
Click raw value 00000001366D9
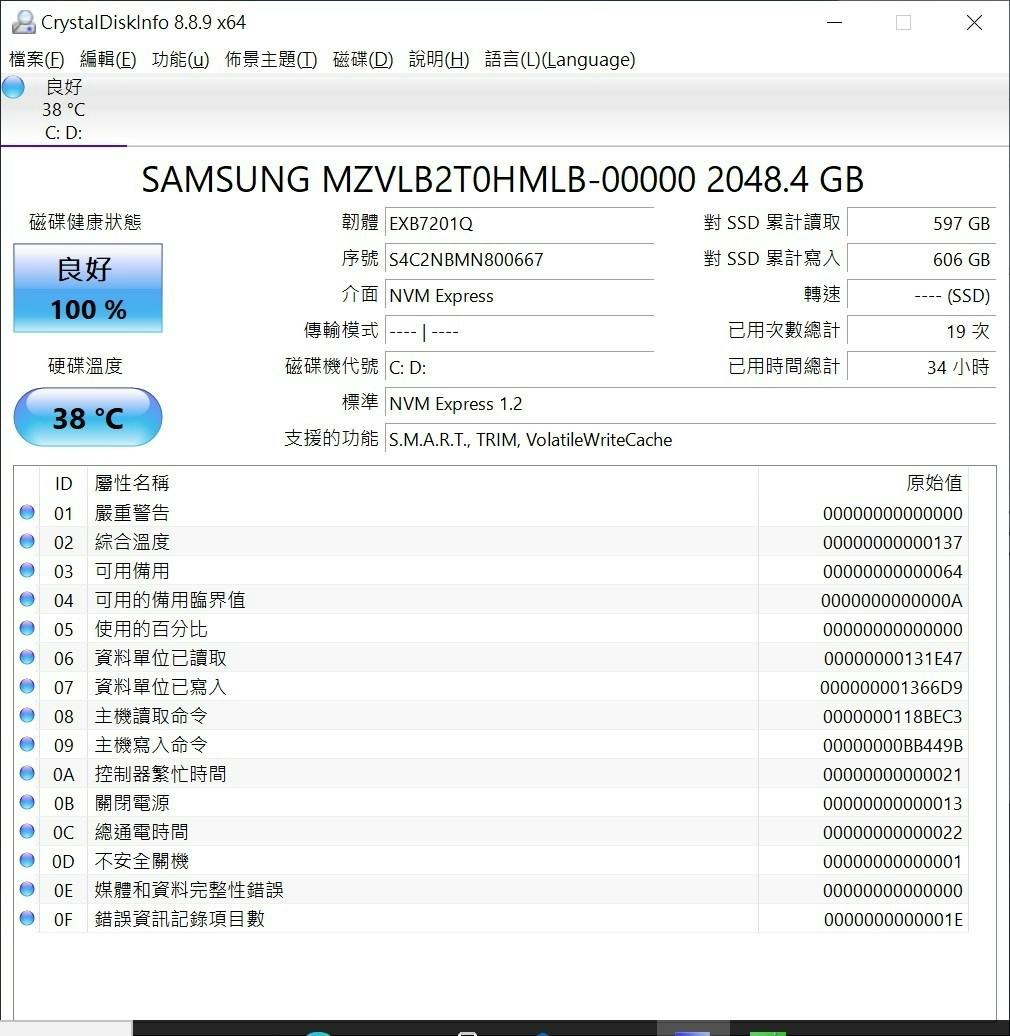pyautogui.click(x=891, y=688)
